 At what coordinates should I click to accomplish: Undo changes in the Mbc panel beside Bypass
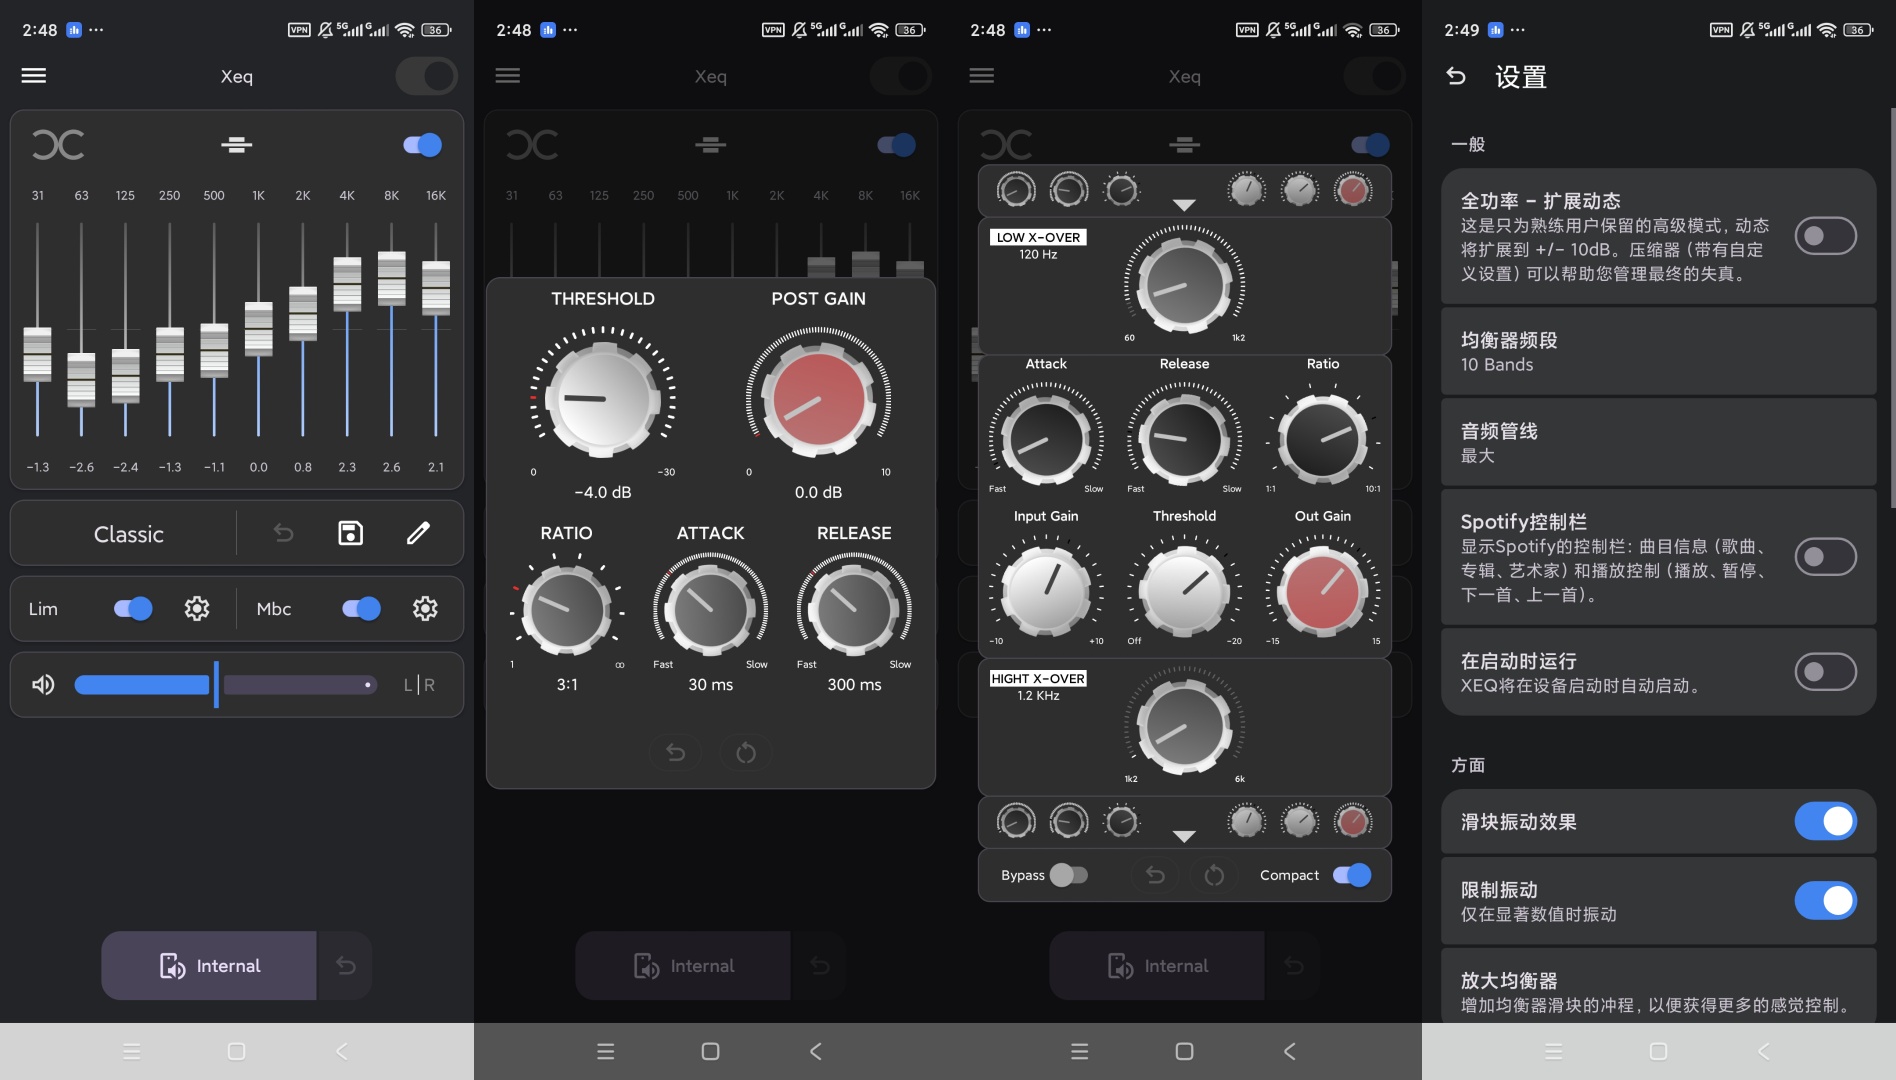pyautogui.click(x=1155, y=876)
